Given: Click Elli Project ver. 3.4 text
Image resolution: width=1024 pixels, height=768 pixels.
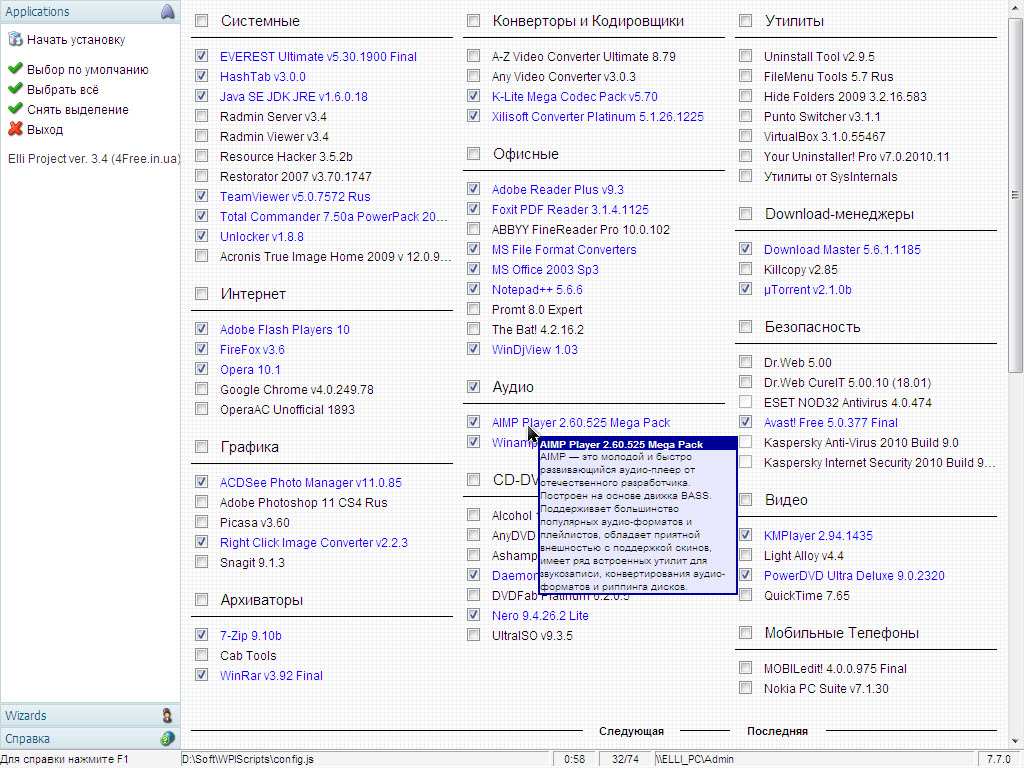Looking at the screenshot, I should (x=93, y=159).
